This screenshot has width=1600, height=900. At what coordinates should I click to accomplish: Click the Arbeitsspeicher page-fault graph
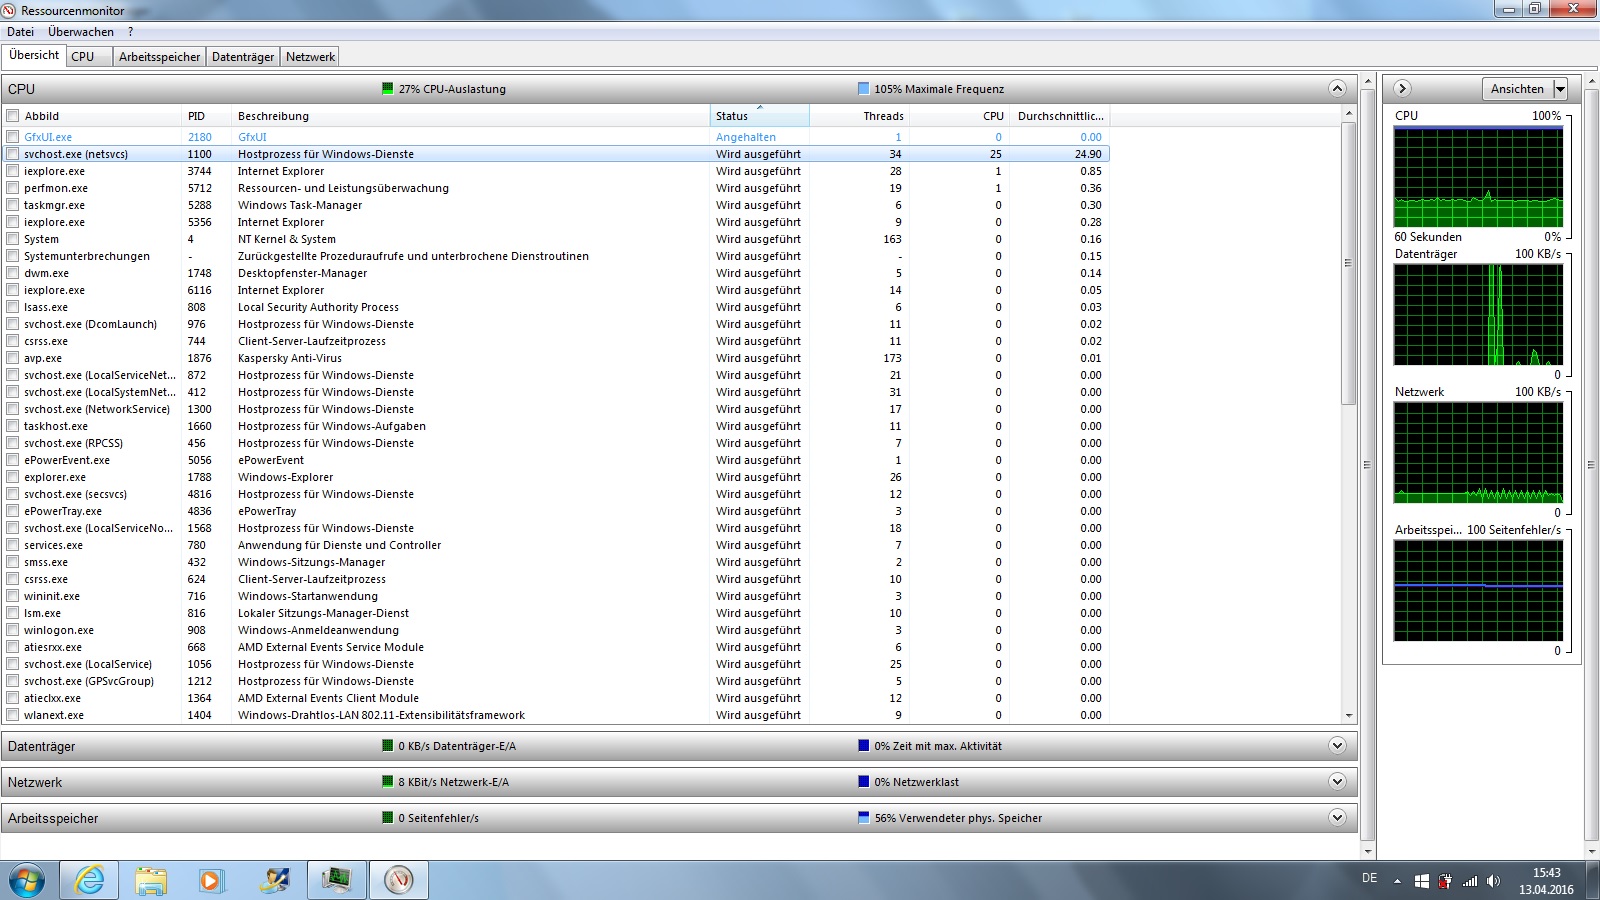click(x=1478, y=591)
